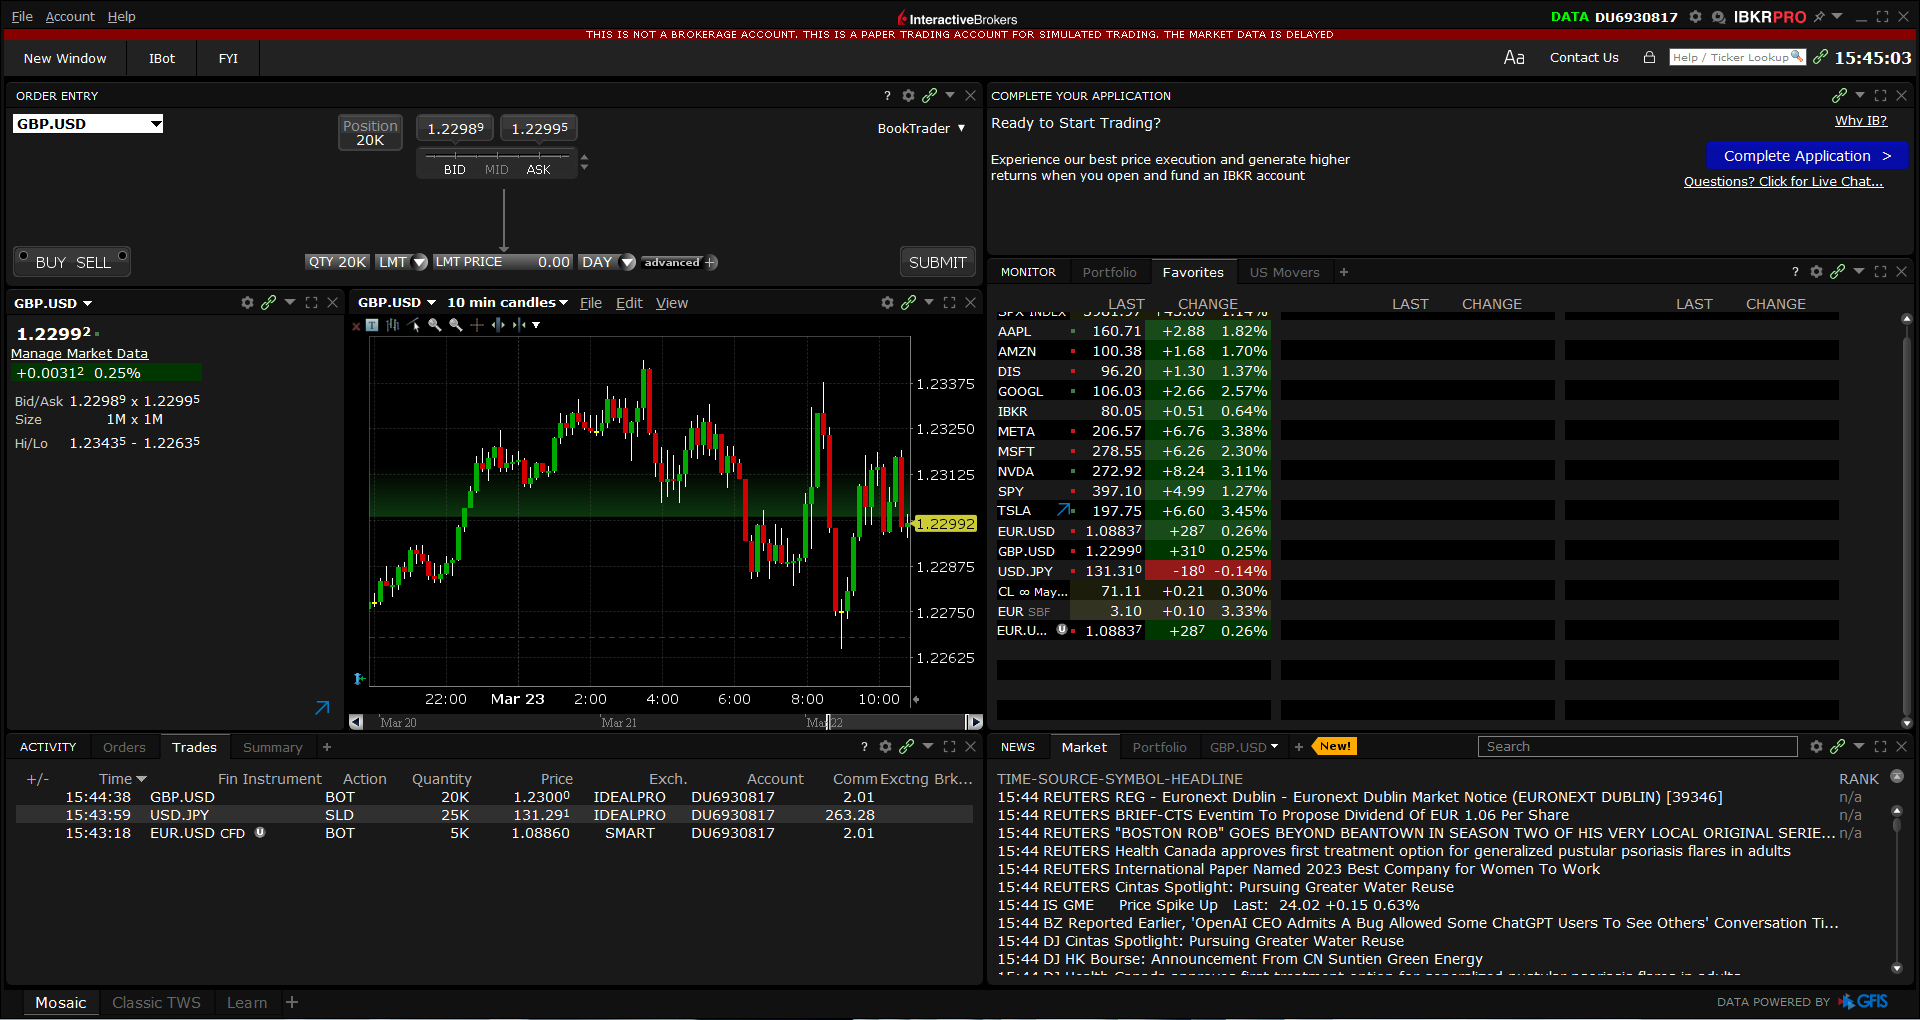The width and height of the screenshot is (1920, 1020).
Task: Click the compress-bars icon in chart toolbar
Action: tap(519, 325)
